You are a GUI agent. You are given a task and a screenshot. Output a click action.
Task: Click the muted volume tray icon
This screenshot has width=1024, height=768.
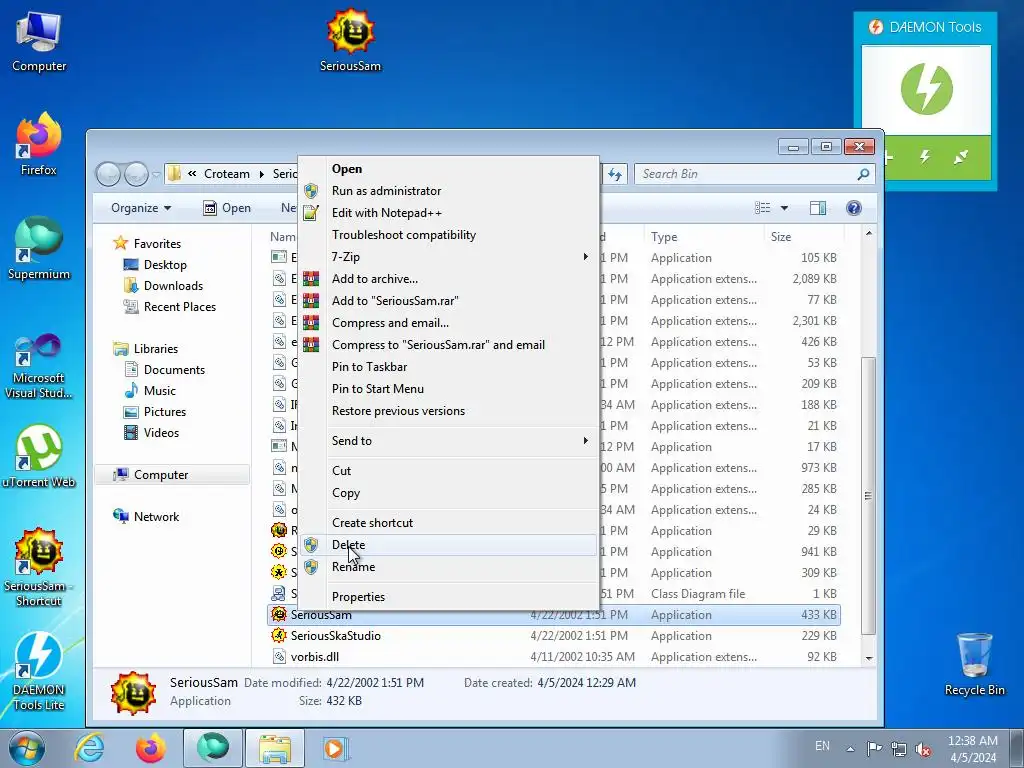point(923,749)
